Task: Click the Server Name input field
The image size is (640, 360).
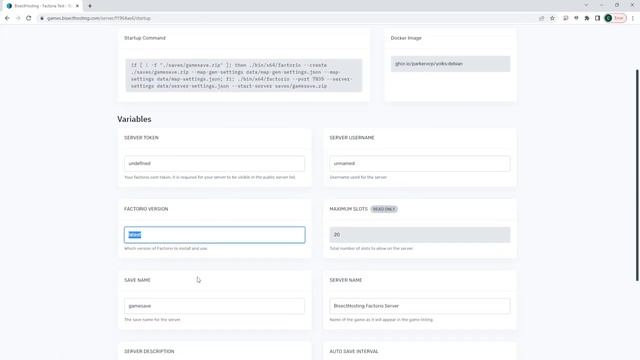Action: (x=420, y=306)
